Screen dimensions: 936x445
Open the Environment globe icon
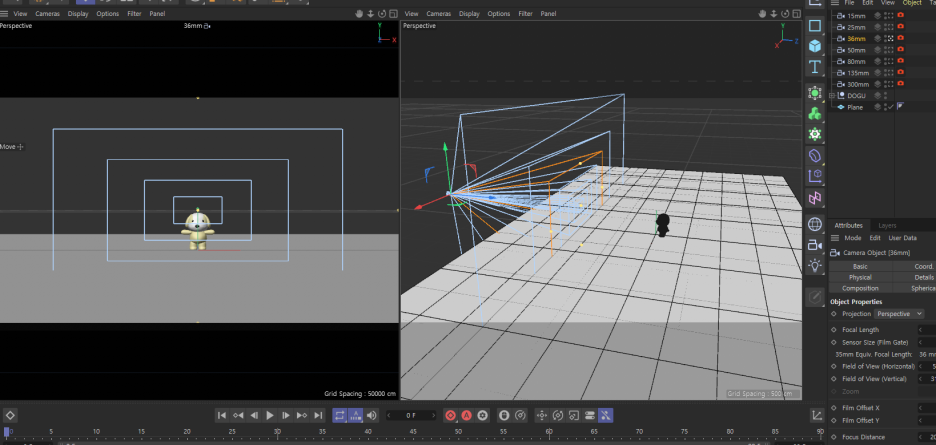(x=815, y=225)
